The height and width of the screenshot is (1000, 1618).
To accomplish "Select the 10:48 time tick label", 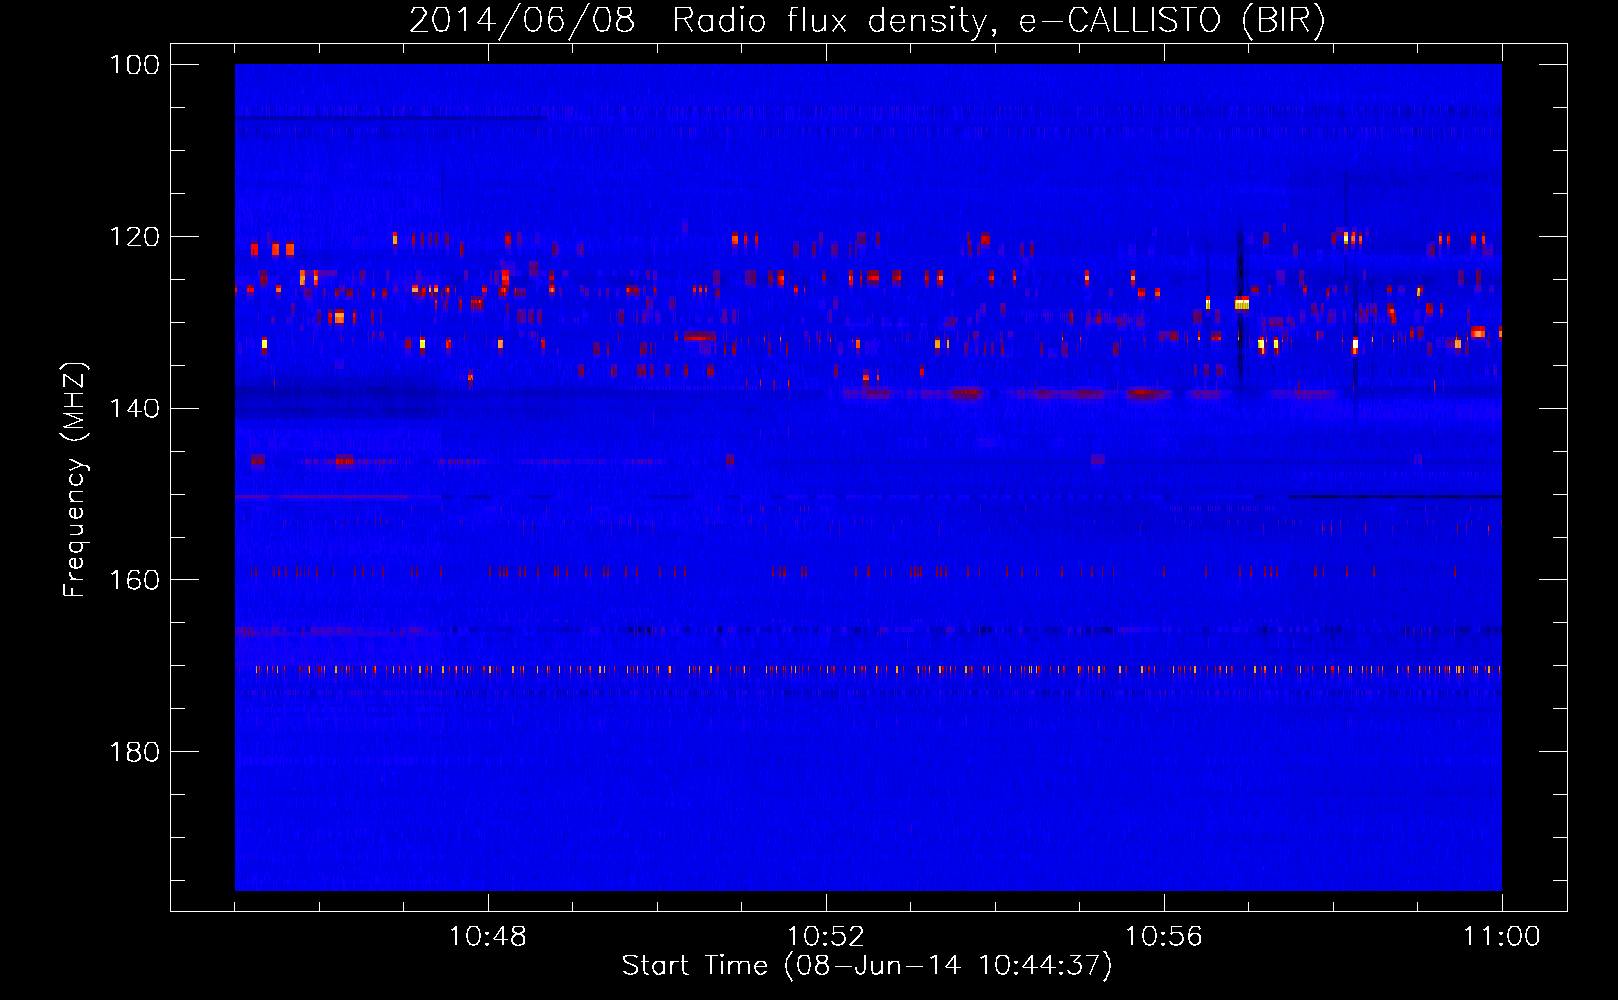I will (x=488, y=937).
